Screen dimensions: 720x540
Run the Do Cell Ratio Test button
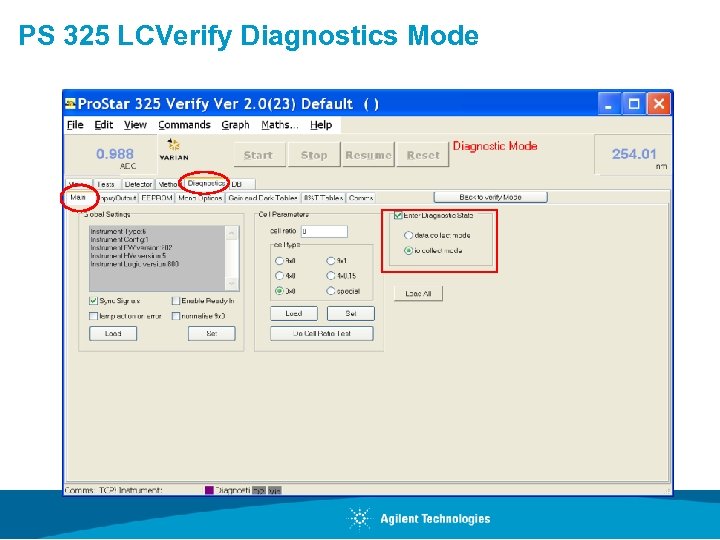click(321, 333)
